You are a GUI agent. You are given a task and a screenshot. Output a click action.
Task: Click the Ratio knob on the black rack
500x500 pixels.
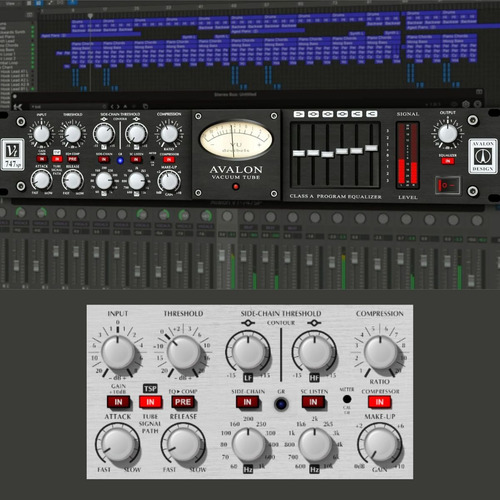click(x=169, y=134)
